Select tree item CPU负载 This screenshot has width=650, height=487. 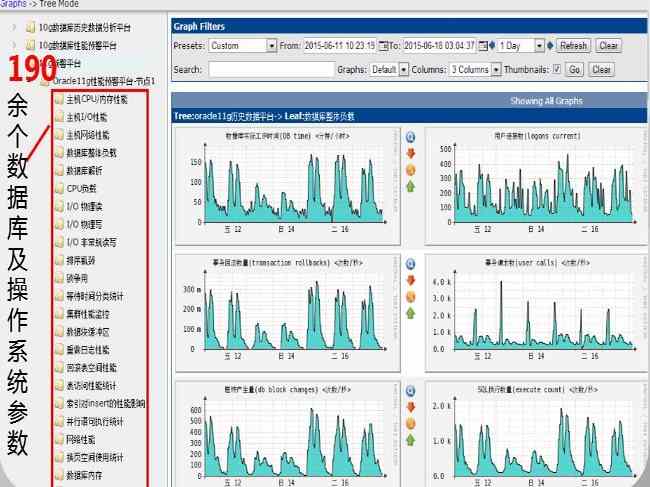click(x=81, y=189)
